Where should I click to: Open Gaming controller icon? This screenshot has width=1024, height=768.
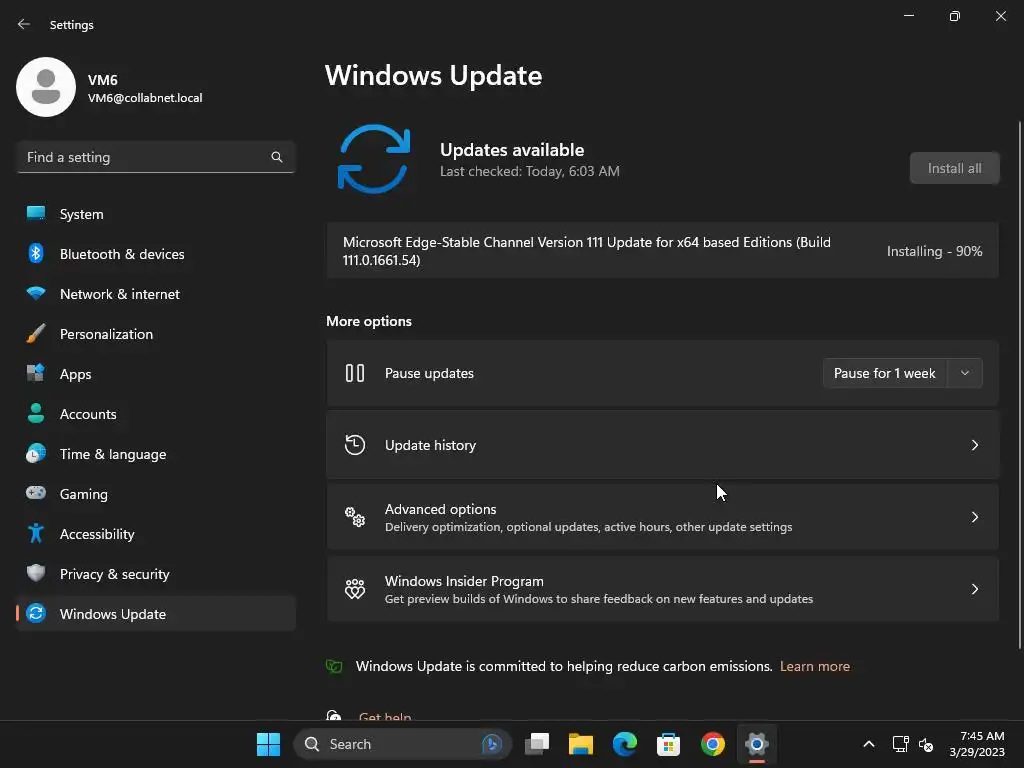pyautogui.click(x=36, y=493)
